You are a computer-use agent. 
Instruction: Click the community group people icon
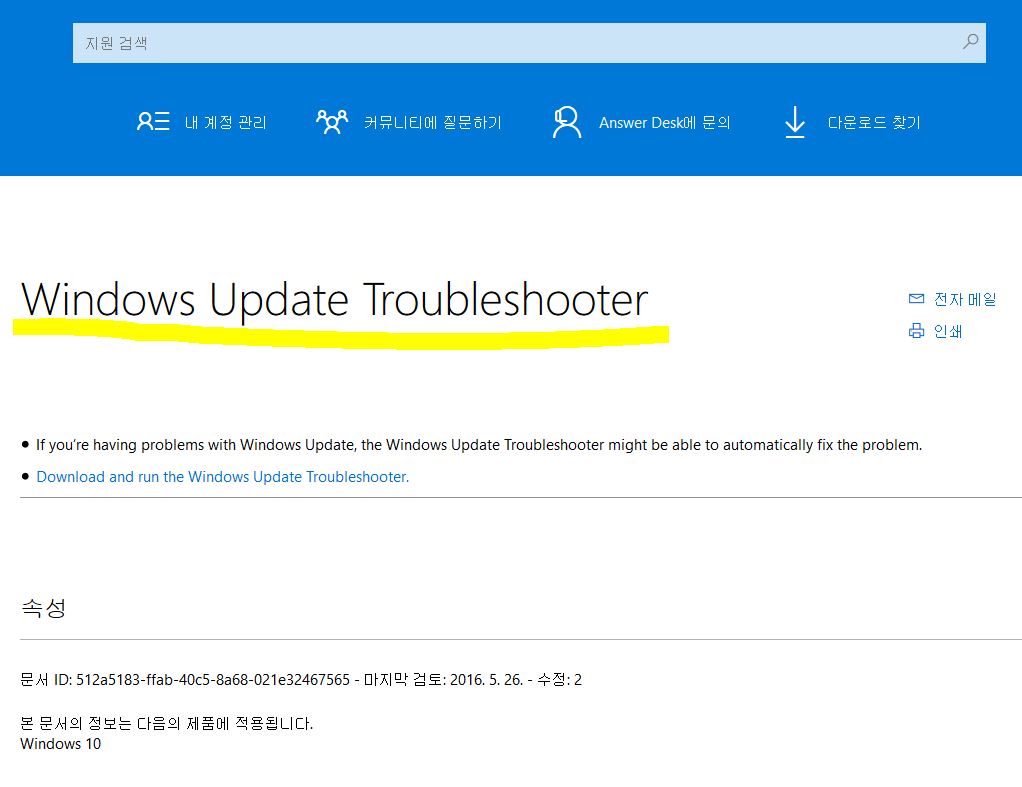(332, 121)
